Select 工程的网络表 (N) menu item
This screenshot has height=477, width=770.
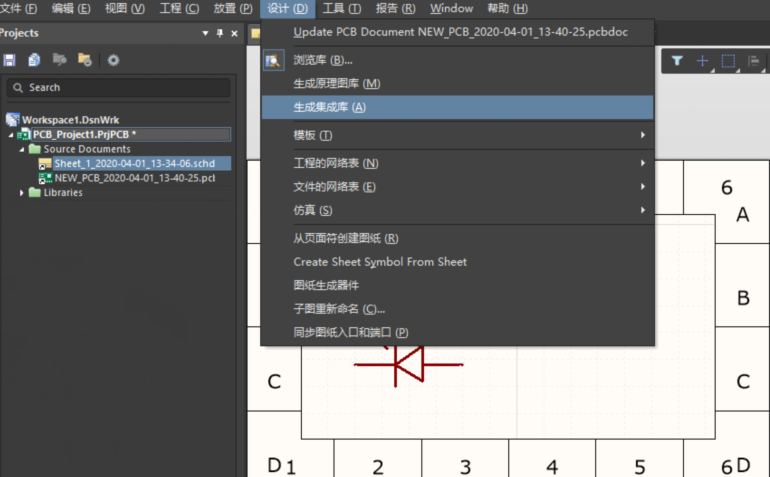point(458,163)
